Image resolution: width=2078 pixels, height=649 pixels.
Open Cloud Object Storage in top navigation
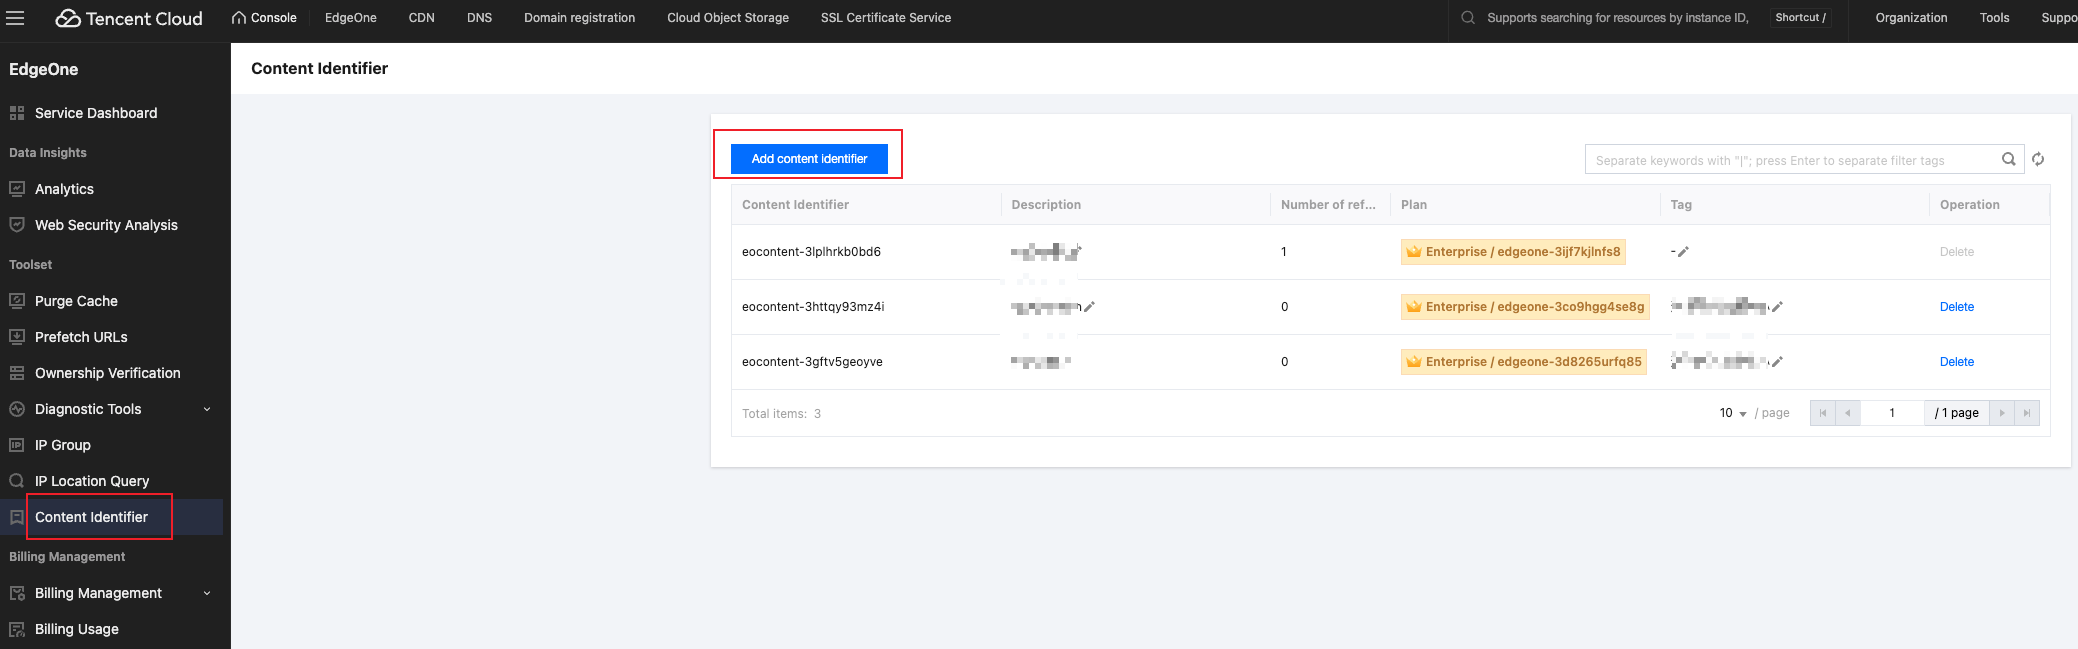728,18
